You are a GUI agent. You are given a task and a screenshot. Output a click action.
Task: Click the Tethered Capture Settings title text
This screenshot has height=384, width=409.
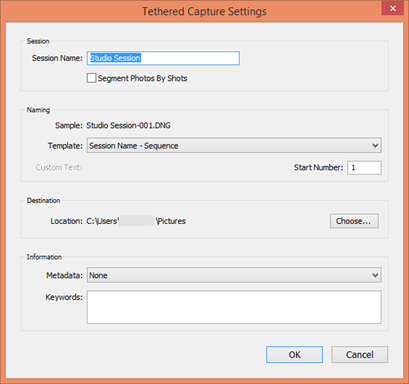point(204,12)
